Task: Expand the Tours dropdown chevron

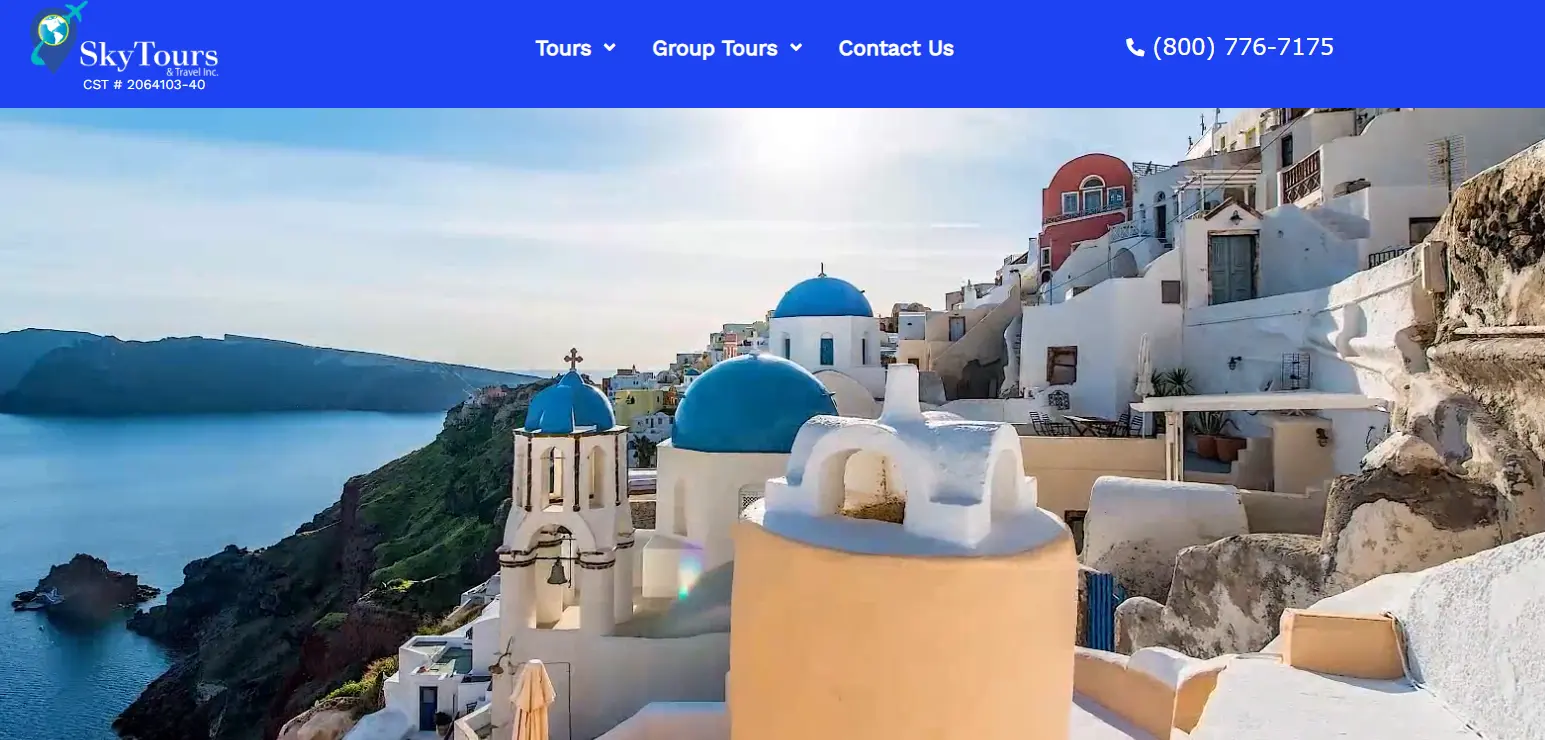Action: pyautogui.click(x=609, y=47)
